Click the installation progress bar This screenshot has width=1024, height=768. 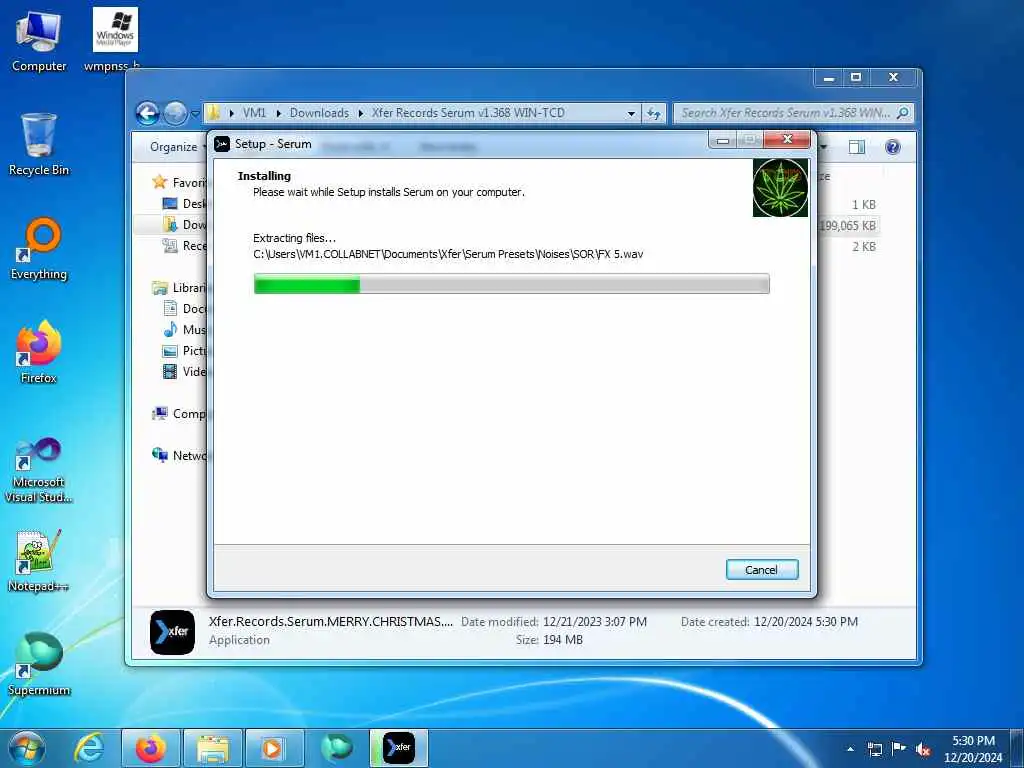pyautogui.click(x=511, y=284)
